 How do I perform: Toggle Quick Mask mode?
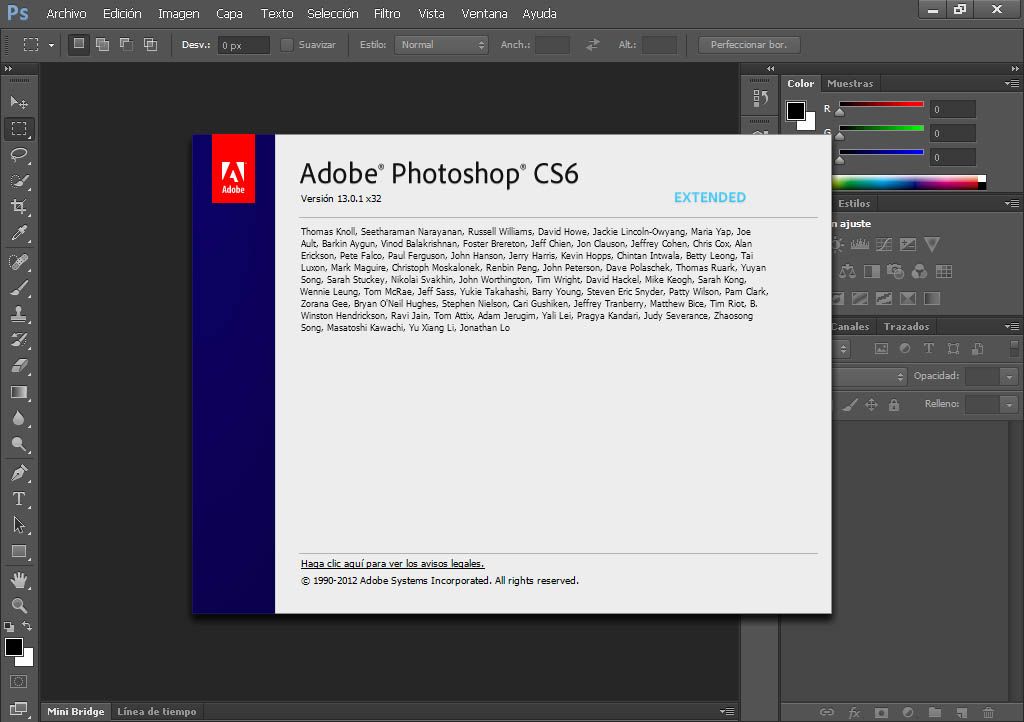coord(18,682)
